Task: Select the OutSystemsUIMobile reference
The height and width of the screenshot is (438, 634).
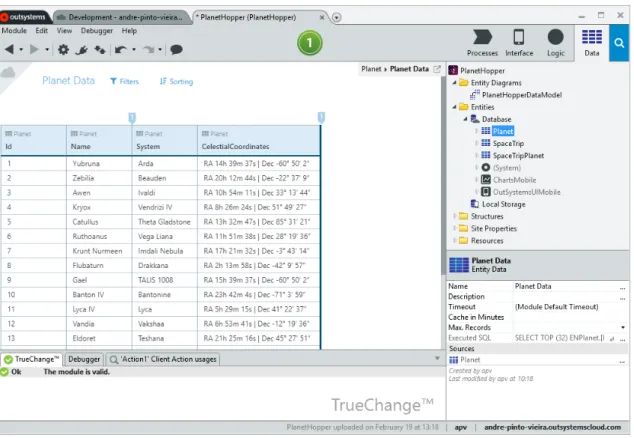Action: [x=526, y=192]
